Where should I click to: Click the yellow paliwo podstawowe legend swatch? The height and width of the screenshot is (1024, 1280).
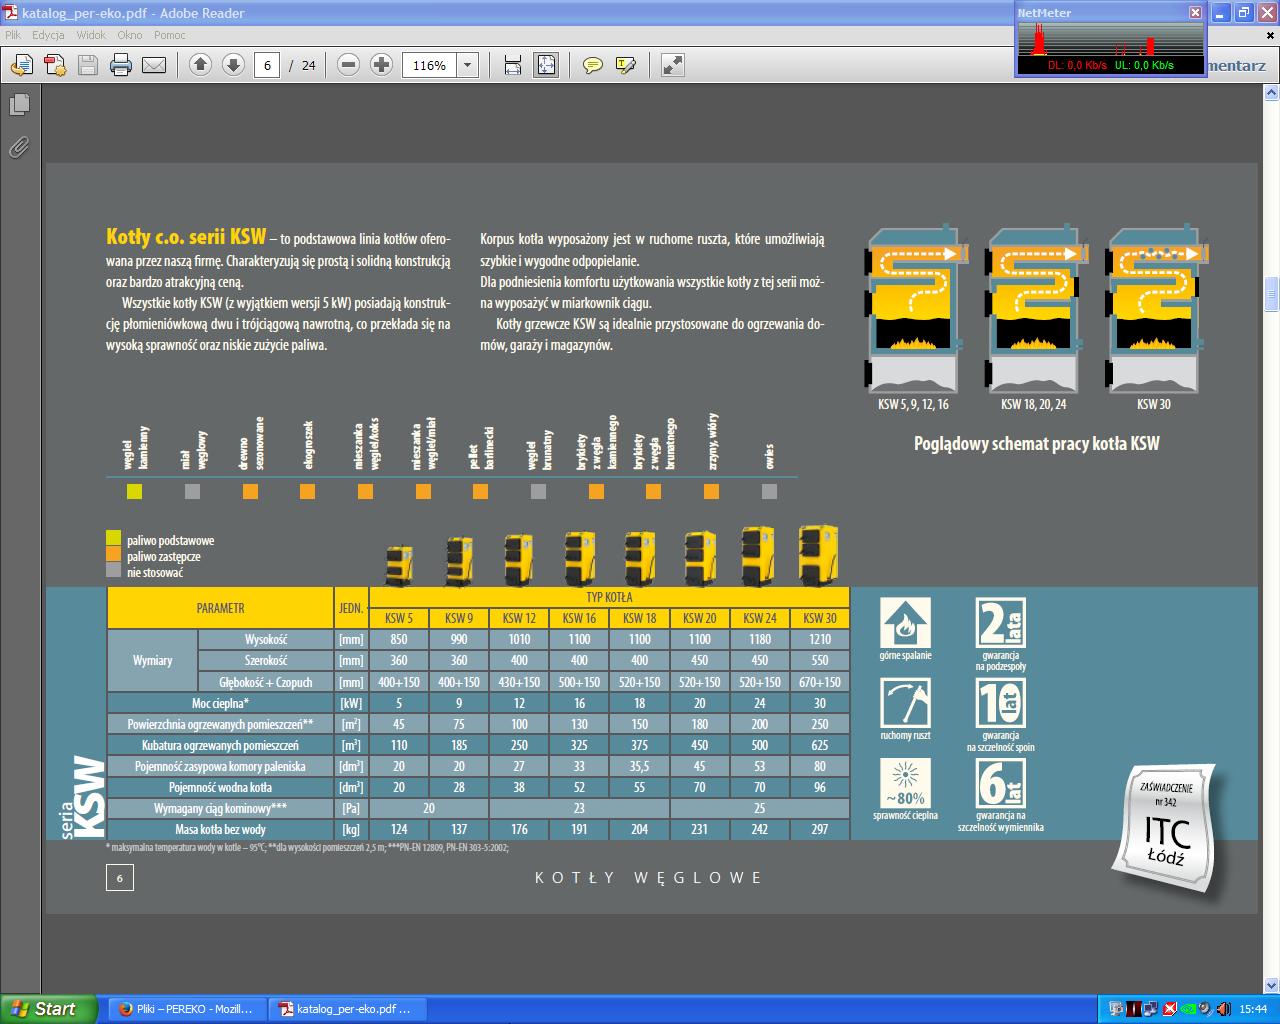coord(113,539)
